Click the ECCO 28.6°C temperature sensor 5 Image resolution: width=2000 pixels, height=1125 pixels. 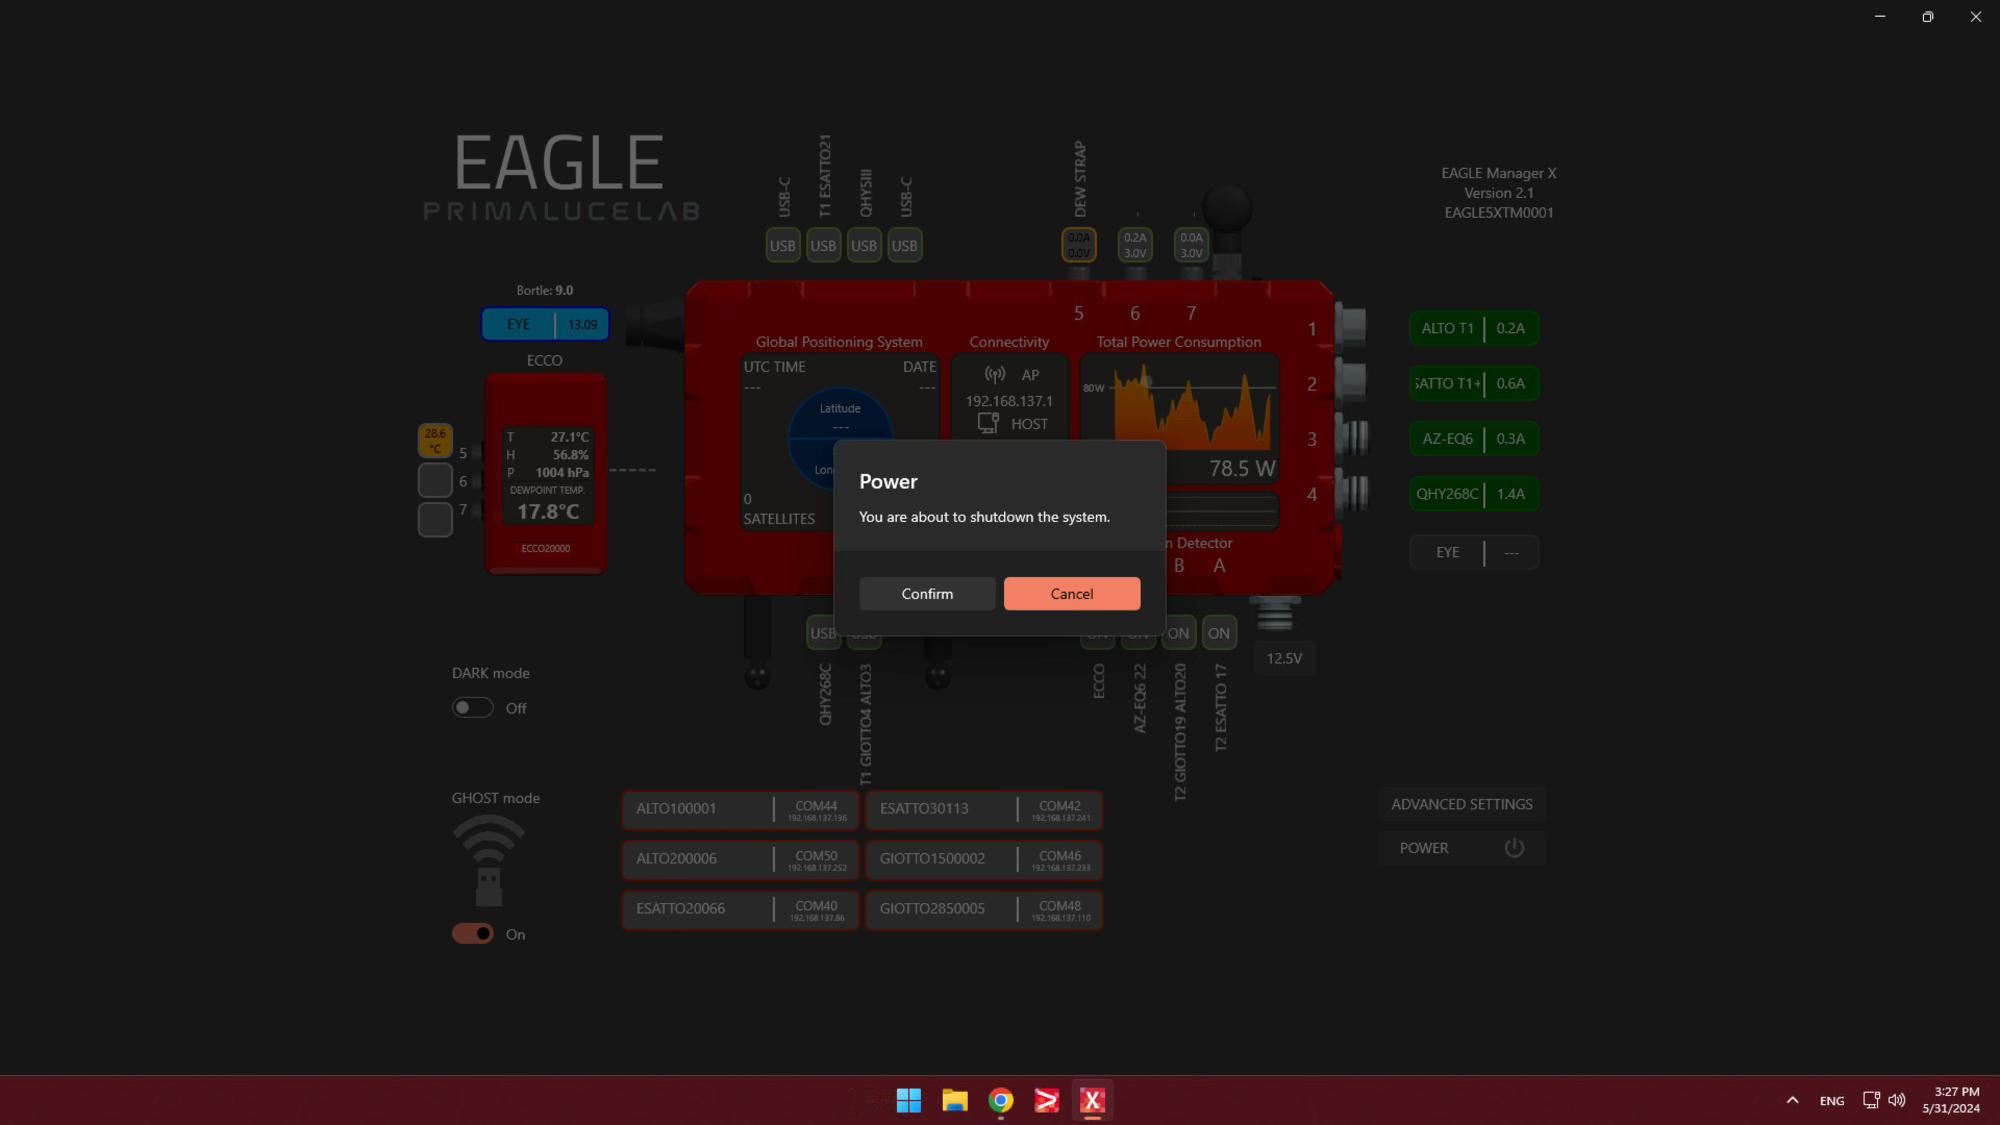(x=435, y=441)
